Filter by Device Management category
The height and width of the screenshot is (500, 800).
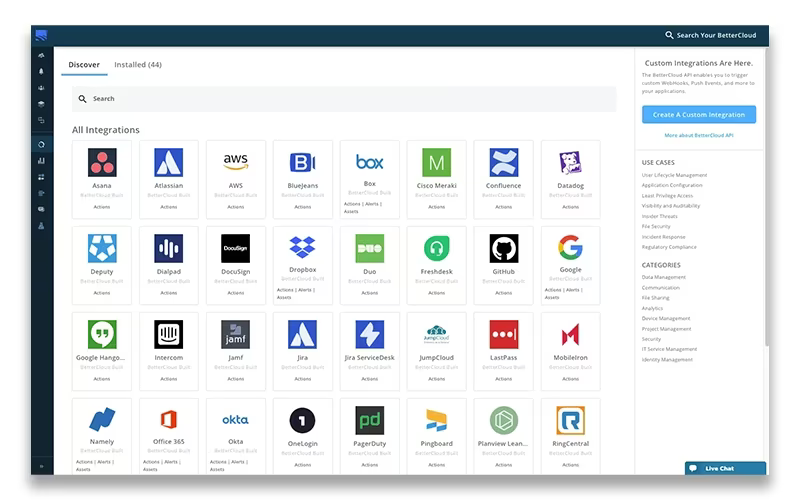666,318
